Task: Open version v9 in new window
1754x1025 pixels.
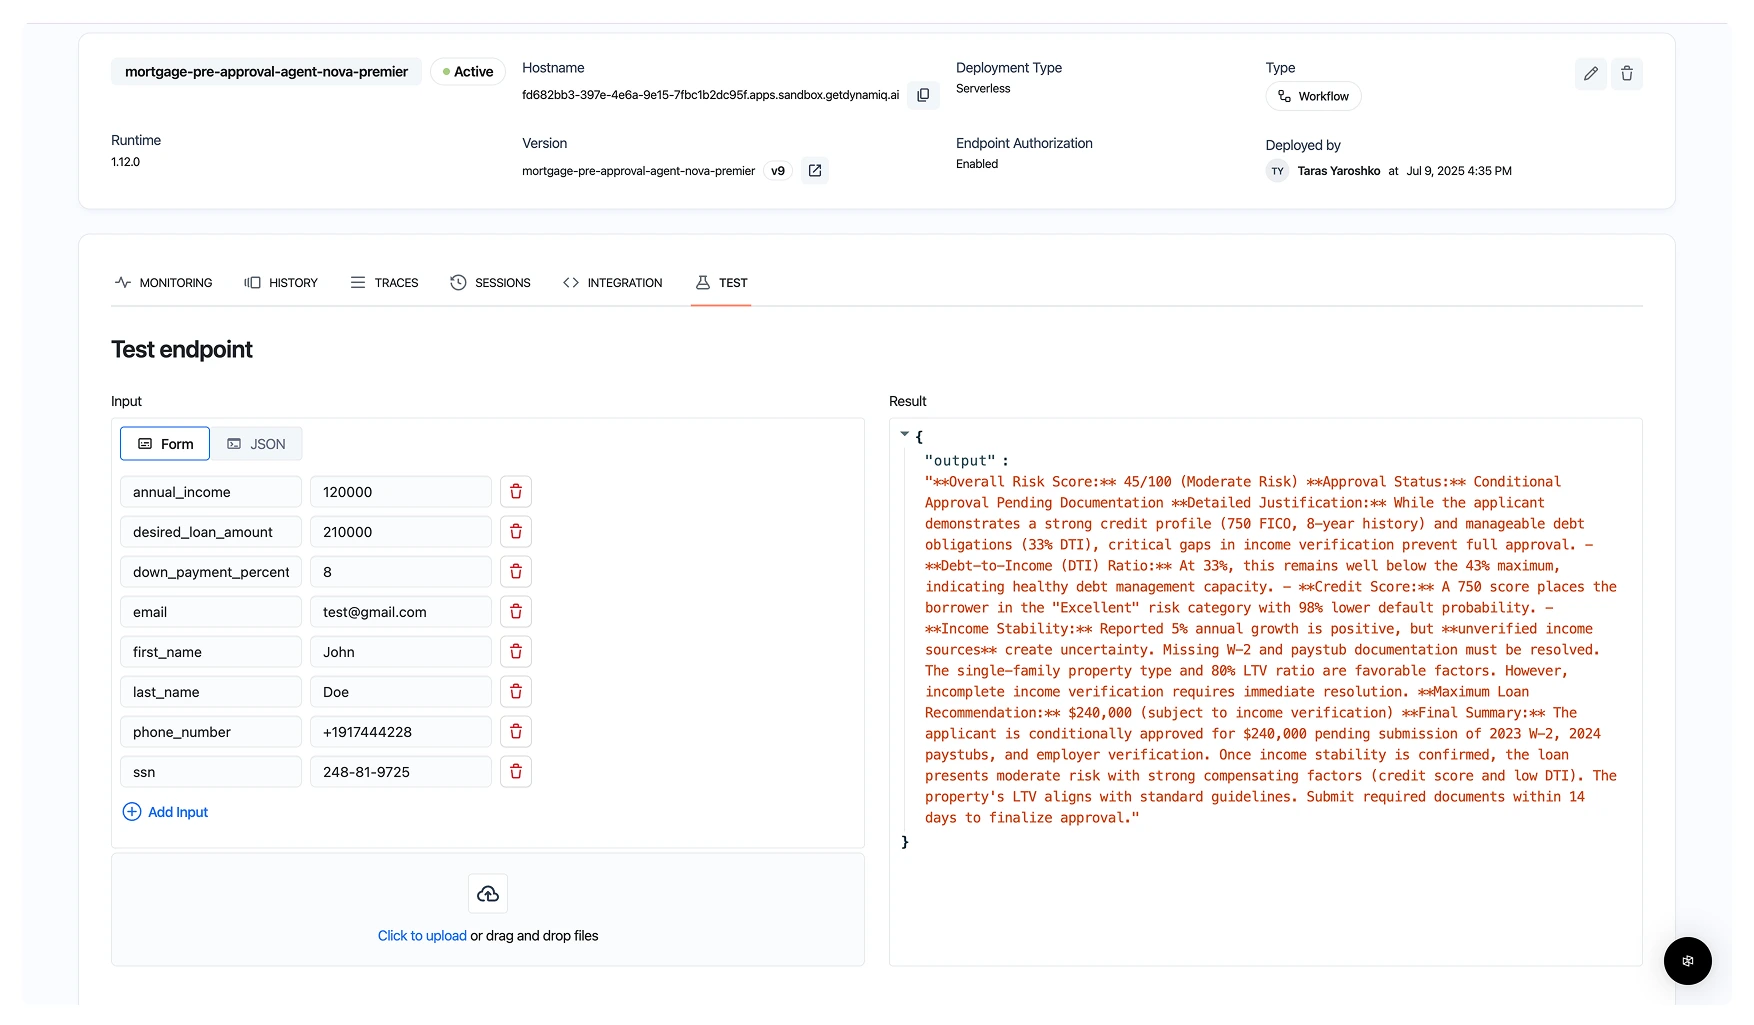Action: (815, 171)
